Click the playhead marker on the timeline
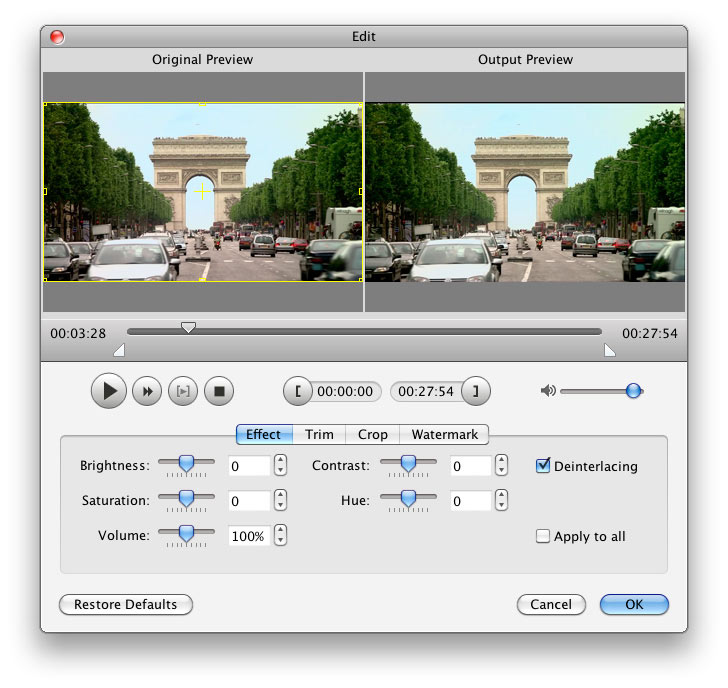The image size is (728, 688). point(188,327)
